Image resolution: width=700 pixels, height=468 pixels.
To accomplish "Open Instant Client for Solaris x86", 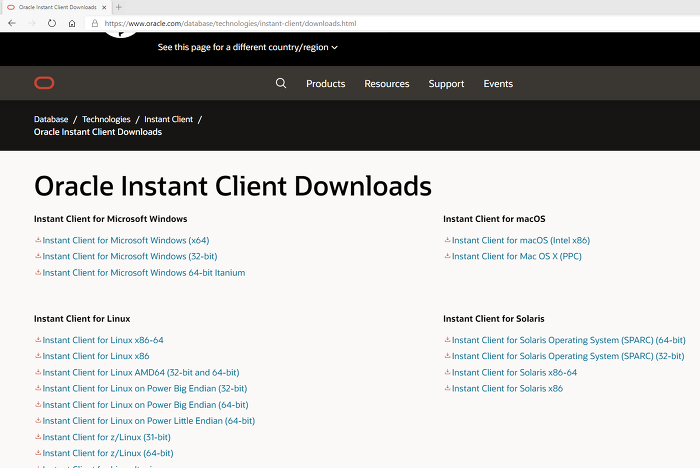I will pos(507,389).
